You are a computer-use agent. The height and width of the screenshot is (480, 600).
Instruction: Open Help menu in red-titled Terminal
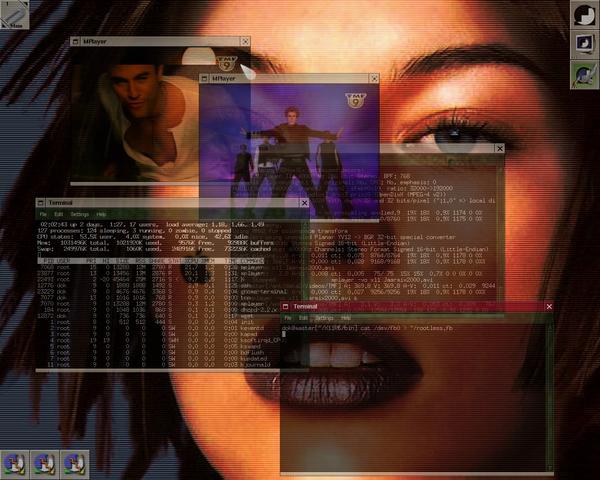tap(346, 318)
